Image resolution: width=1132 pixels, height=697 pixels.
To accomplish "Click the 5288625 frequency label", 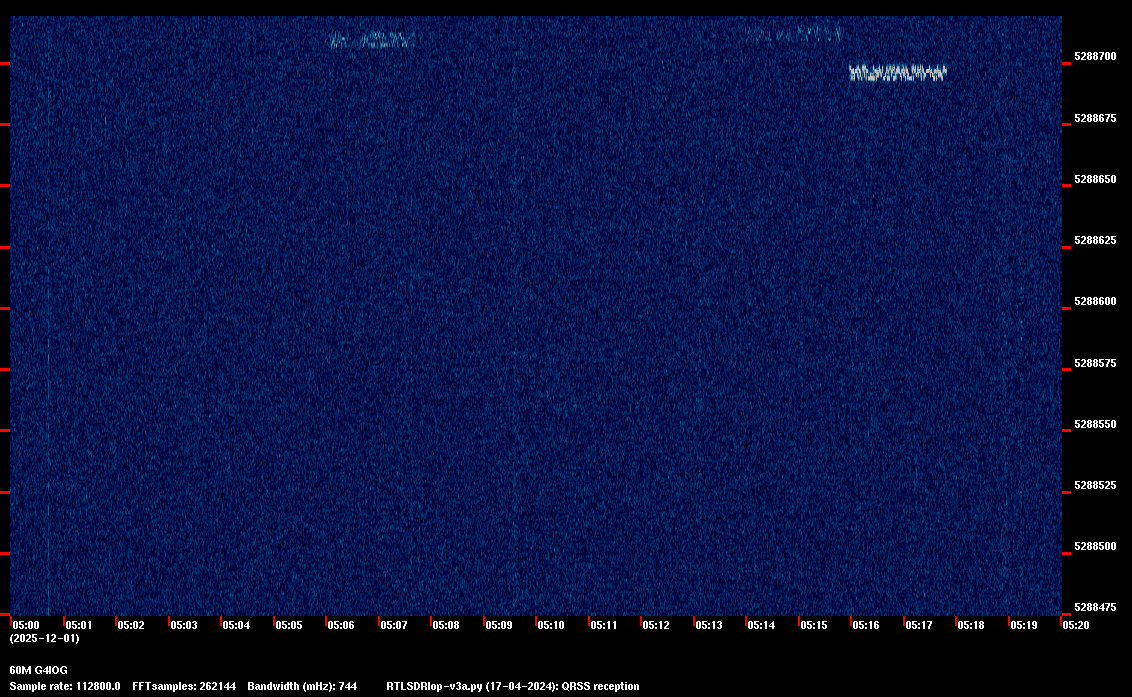I will (1095, 240).
